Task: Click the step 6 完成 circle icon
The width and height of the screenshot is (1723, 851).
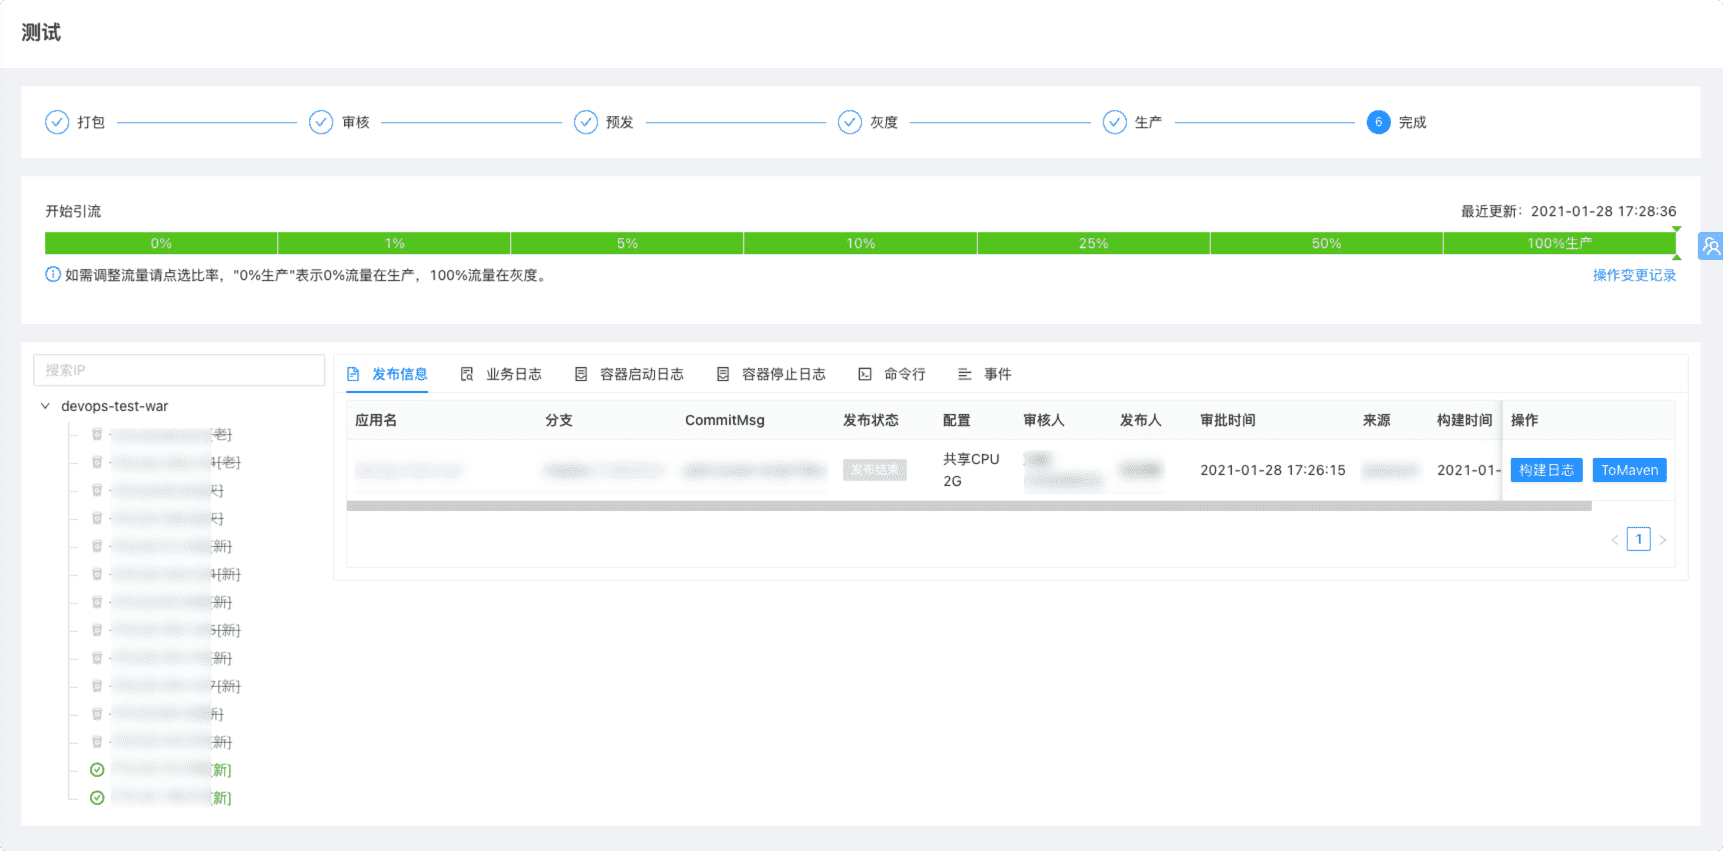Action: click(x=1378, y=122)
